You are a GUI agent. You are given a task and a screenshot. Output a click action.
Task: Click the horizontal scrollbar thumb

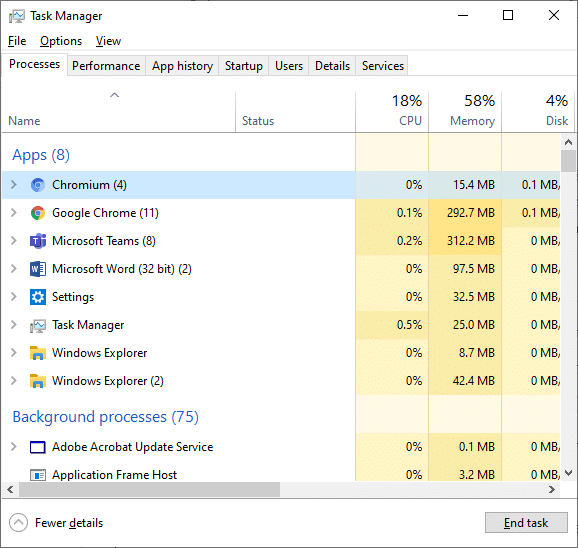click(149, 489)
